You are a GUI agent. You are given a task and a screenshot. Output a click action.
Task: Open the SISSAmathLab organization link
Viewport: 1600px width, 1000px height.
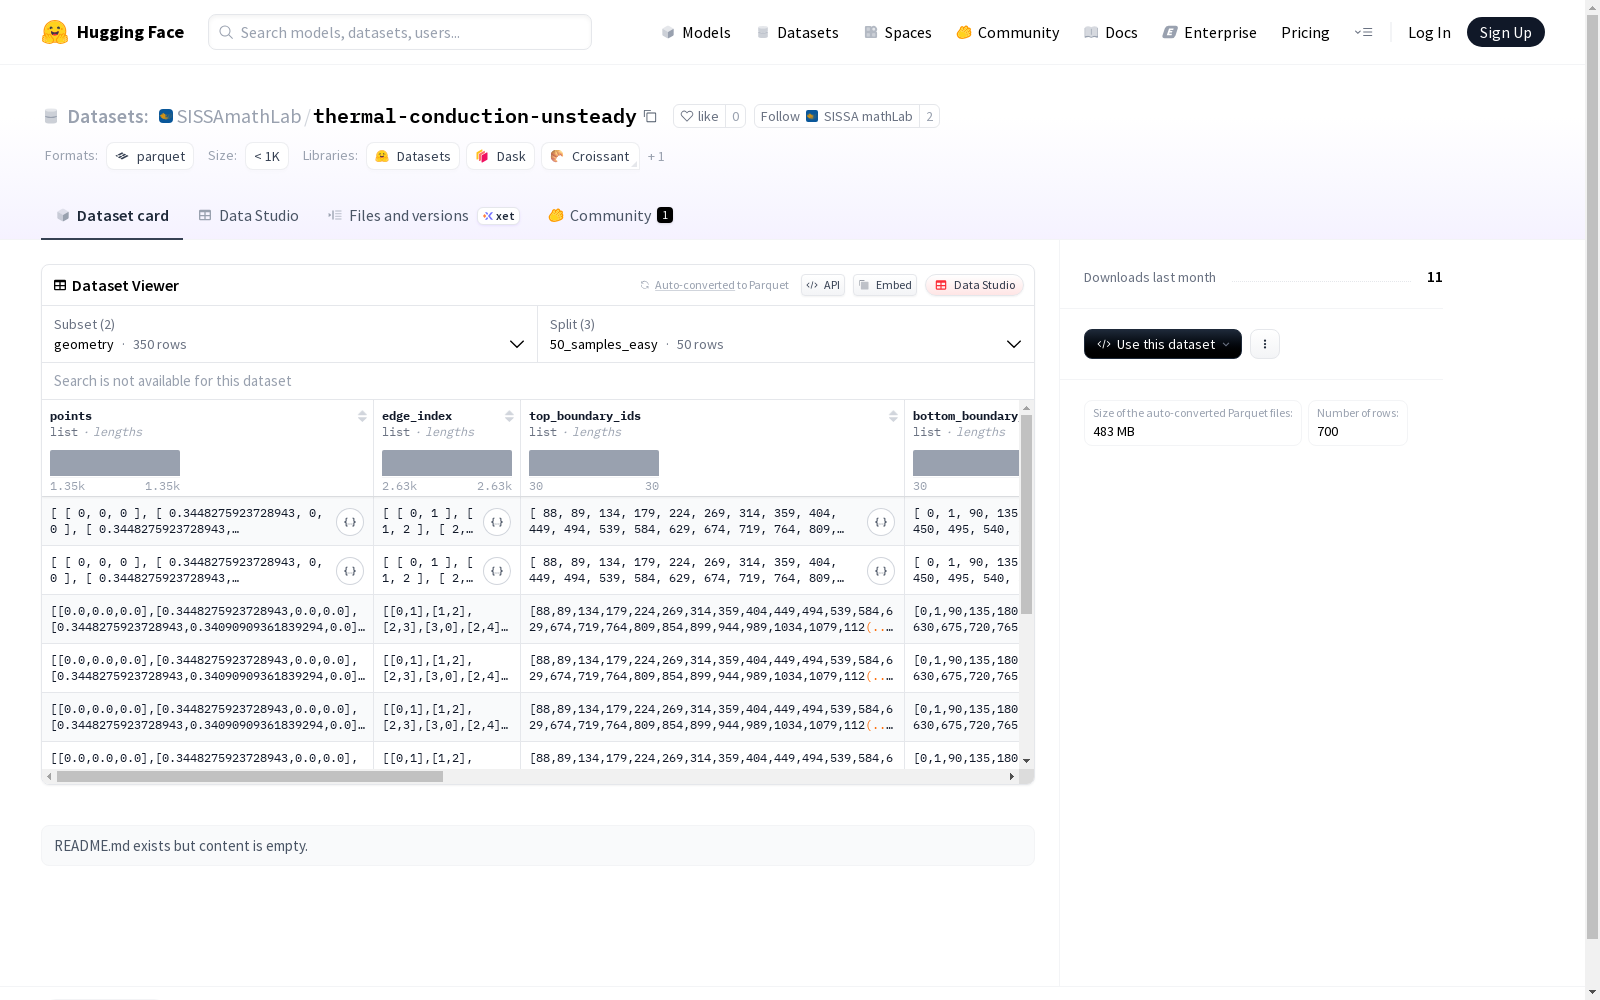pyautogui.click(x=238, y=116)
